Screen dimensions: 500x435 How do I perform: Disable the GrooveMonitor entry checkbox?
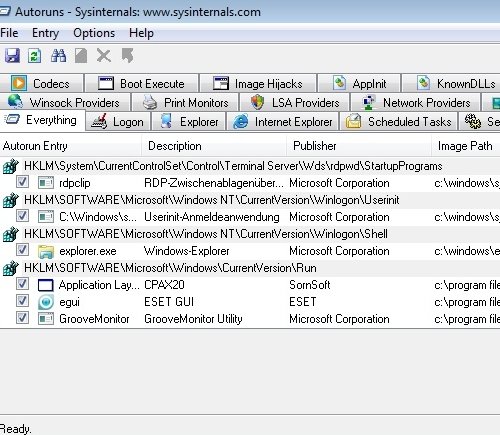(22, 318)
